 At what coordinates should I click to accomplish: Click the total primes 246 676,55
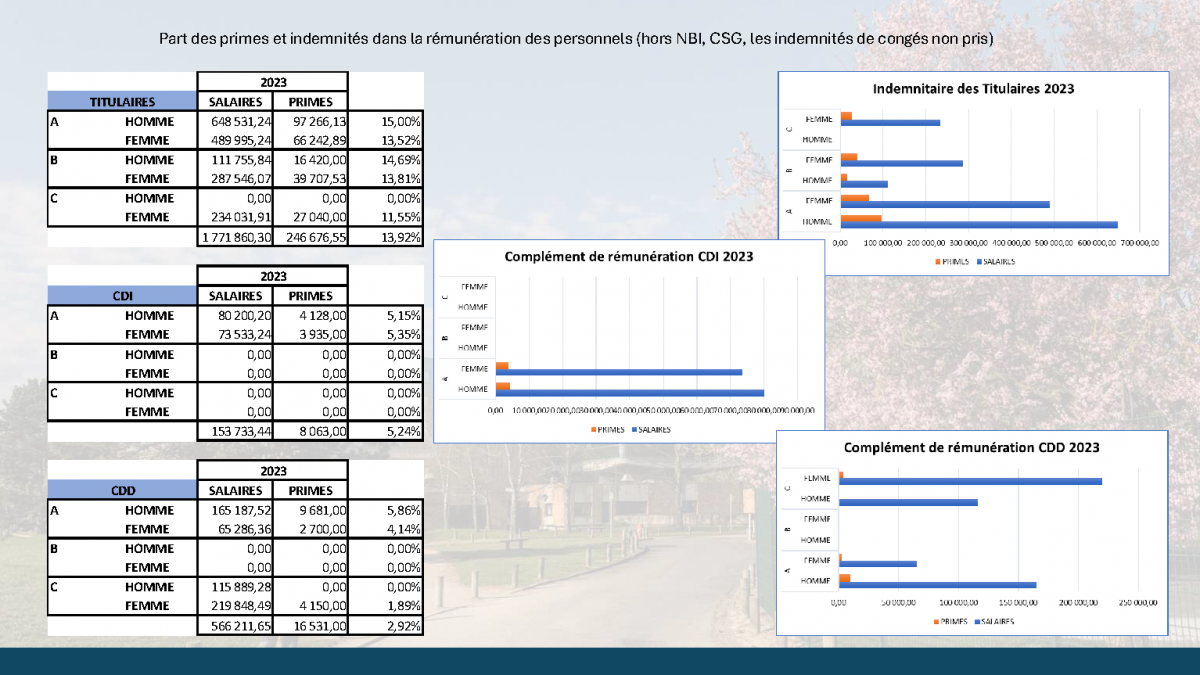click(316, 237)
